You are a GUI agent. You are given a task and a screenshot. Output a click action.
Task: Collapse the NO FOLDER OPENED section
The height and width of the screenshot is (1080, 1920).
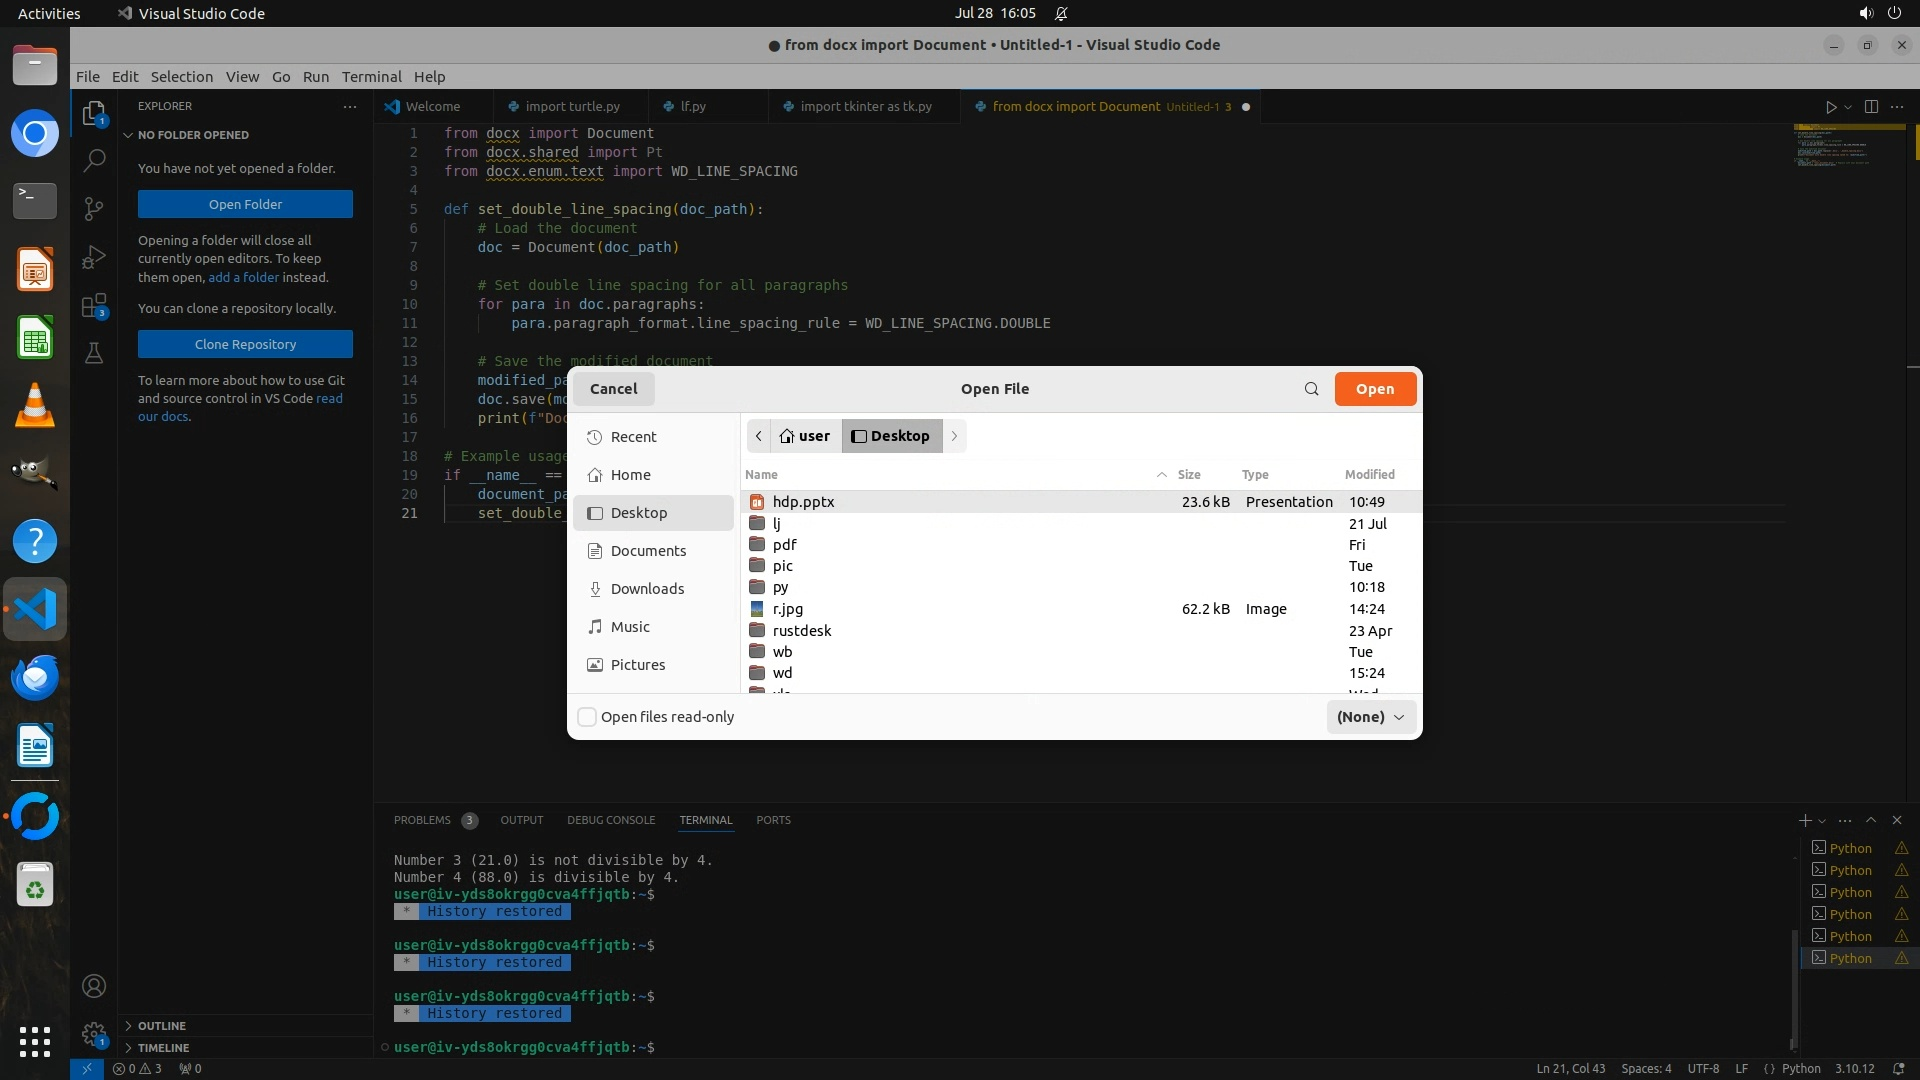coord(193,135)
